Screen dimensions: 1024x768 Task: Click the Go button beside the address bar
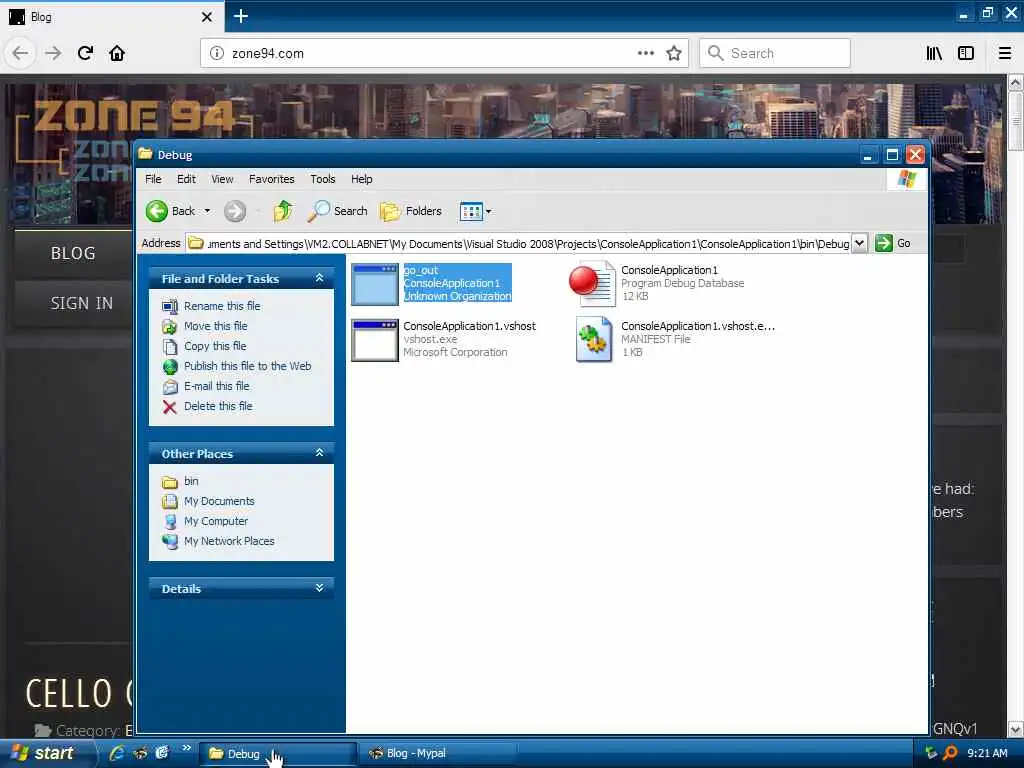(893, 244)
